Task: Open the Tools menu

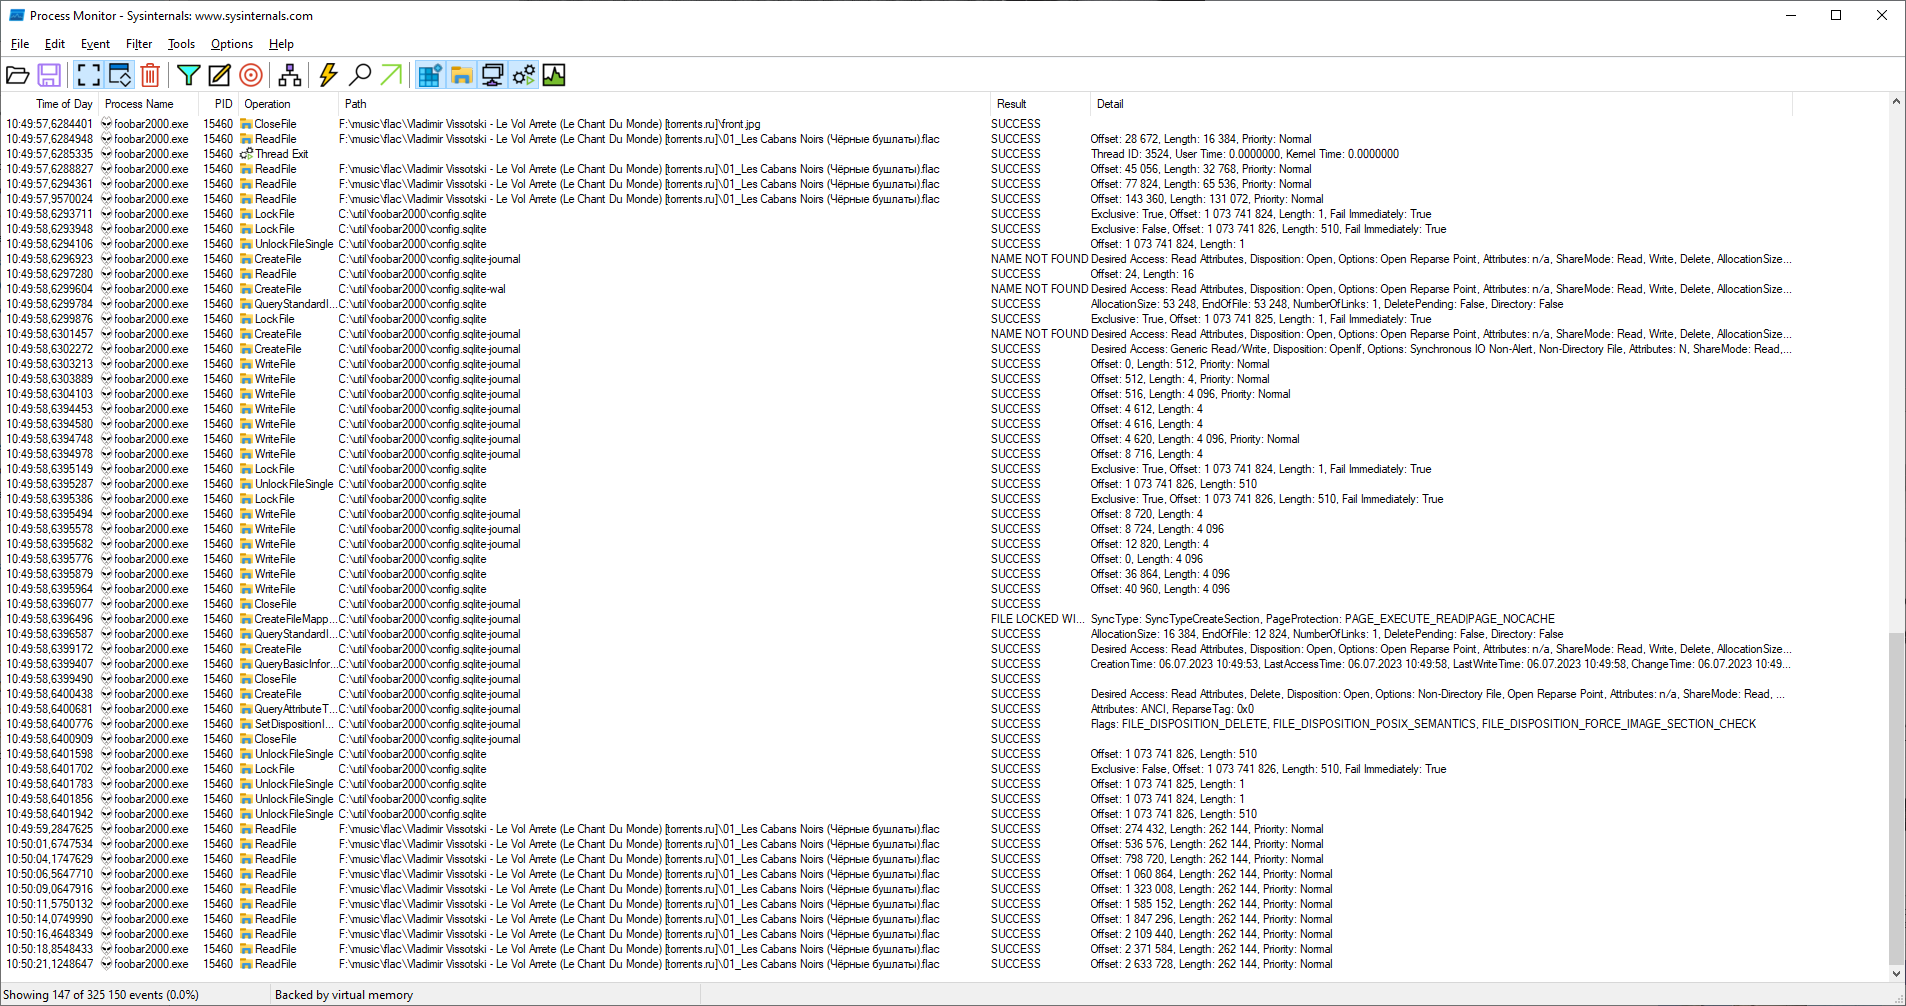Action: (181, 44)
